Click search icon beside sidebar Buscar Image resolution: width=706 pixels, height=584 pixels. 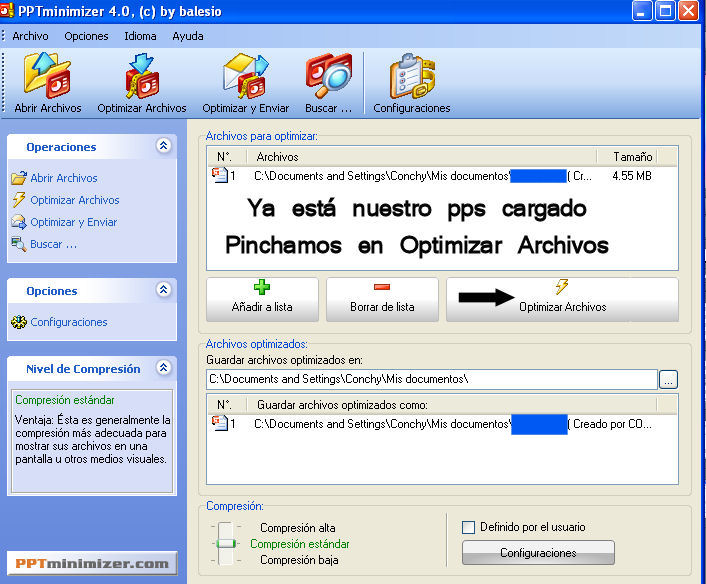[19, 244]
